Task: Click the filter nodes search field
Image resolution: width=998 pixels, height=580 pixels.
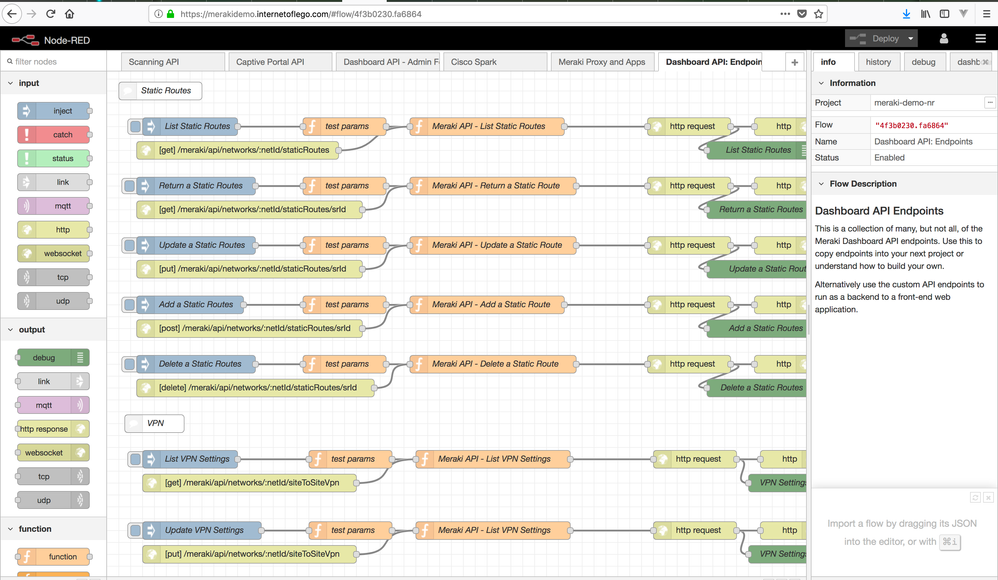Action: (x=54, y=62)
